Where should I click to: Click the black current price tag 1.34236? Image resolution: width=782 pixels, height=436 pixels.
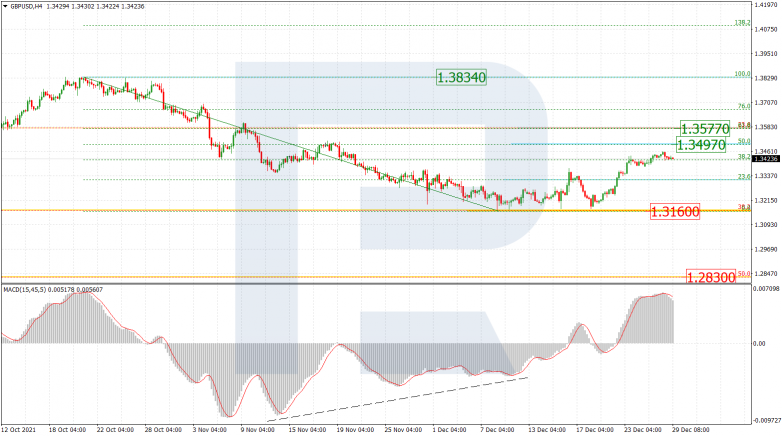pos(766,159)
